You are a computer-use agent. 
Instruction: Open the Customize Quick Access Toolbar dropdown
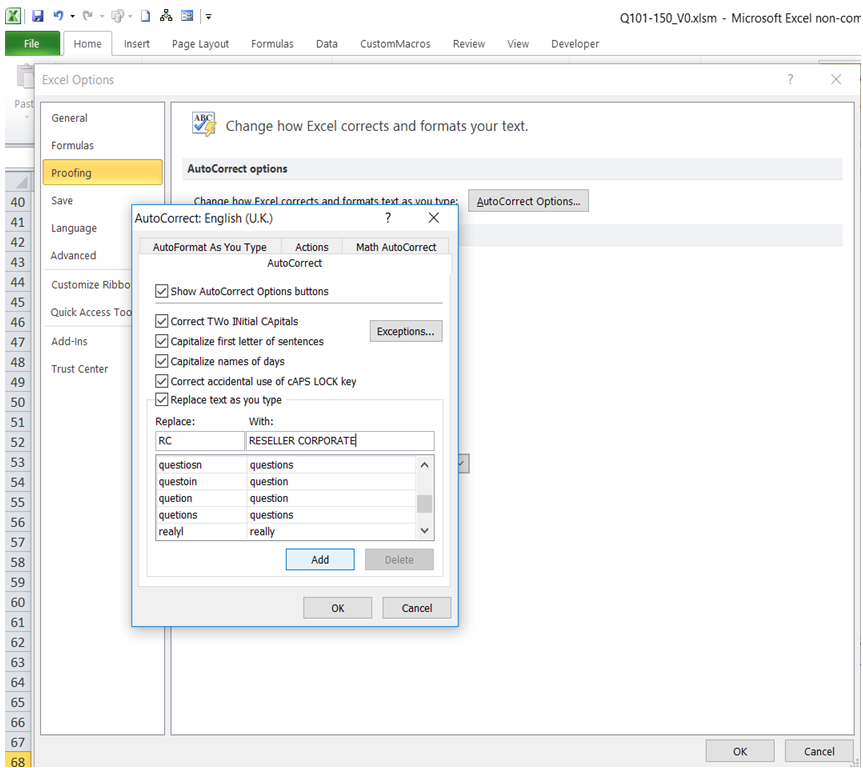[x=208, y=15]
